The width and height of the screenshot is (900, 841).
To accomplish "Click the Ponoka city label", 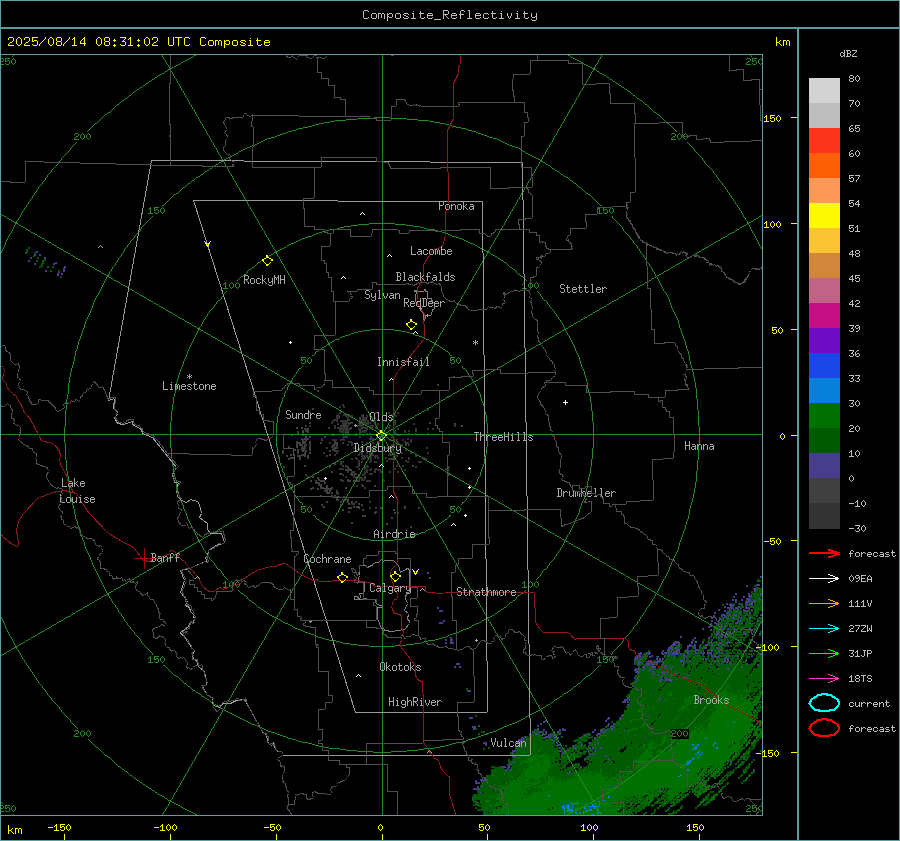I will [x=456, y=206].
